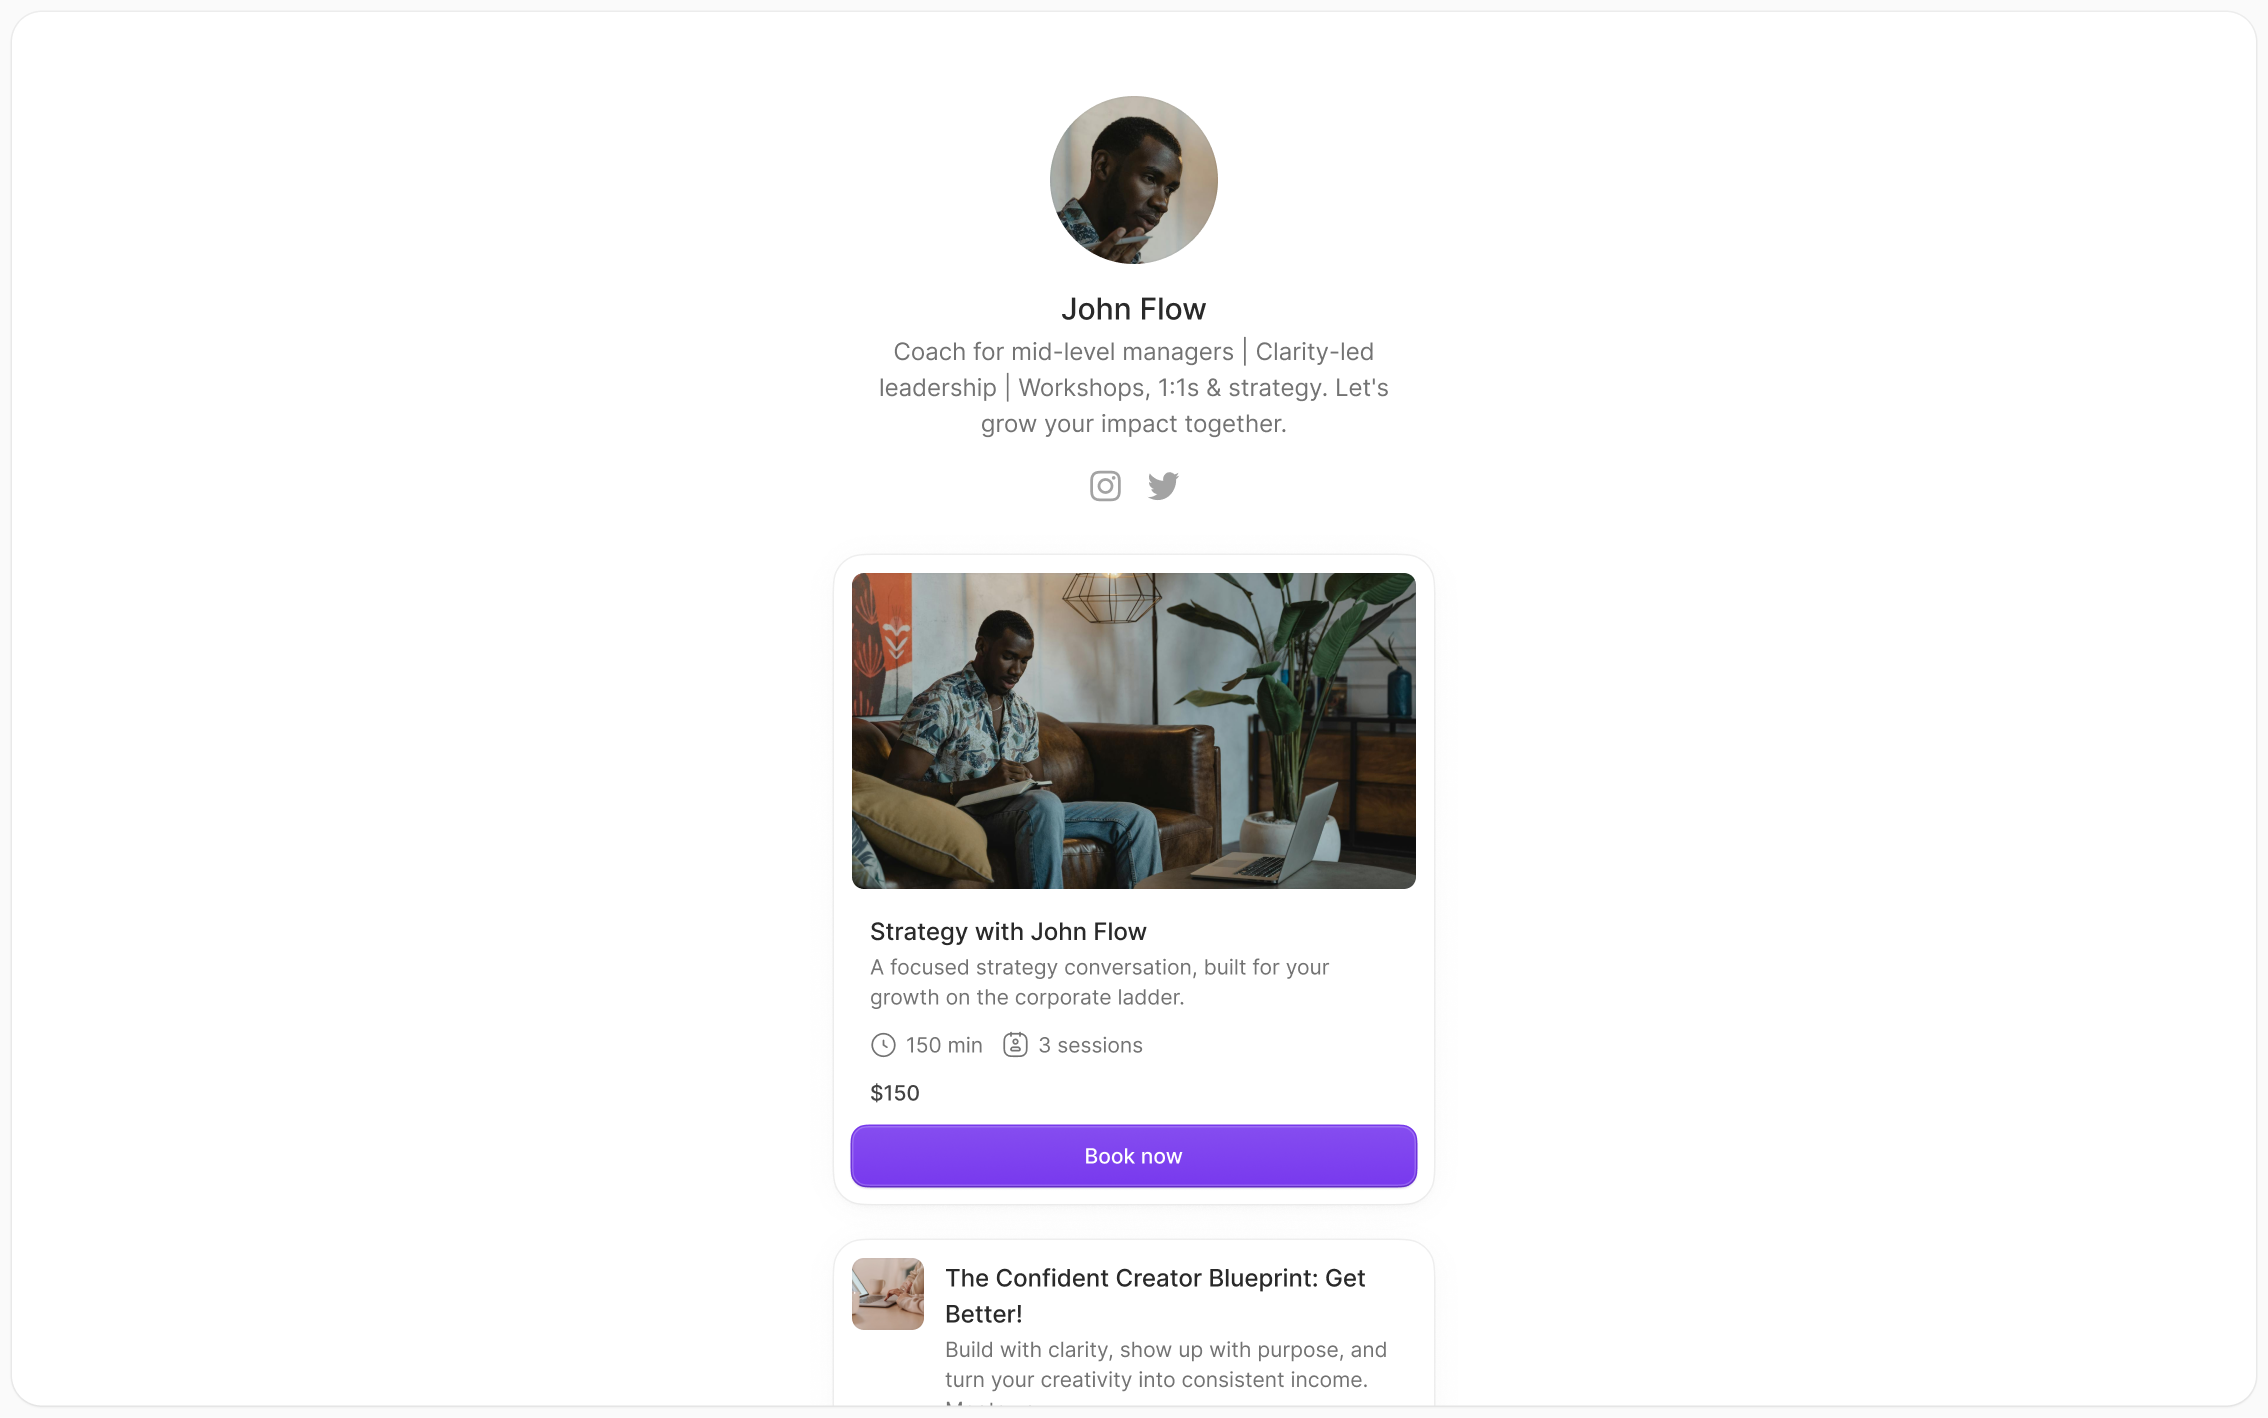2268x1418 pixels.
Task: Click the $150 price label
Action: click(x=895, y=1093)
